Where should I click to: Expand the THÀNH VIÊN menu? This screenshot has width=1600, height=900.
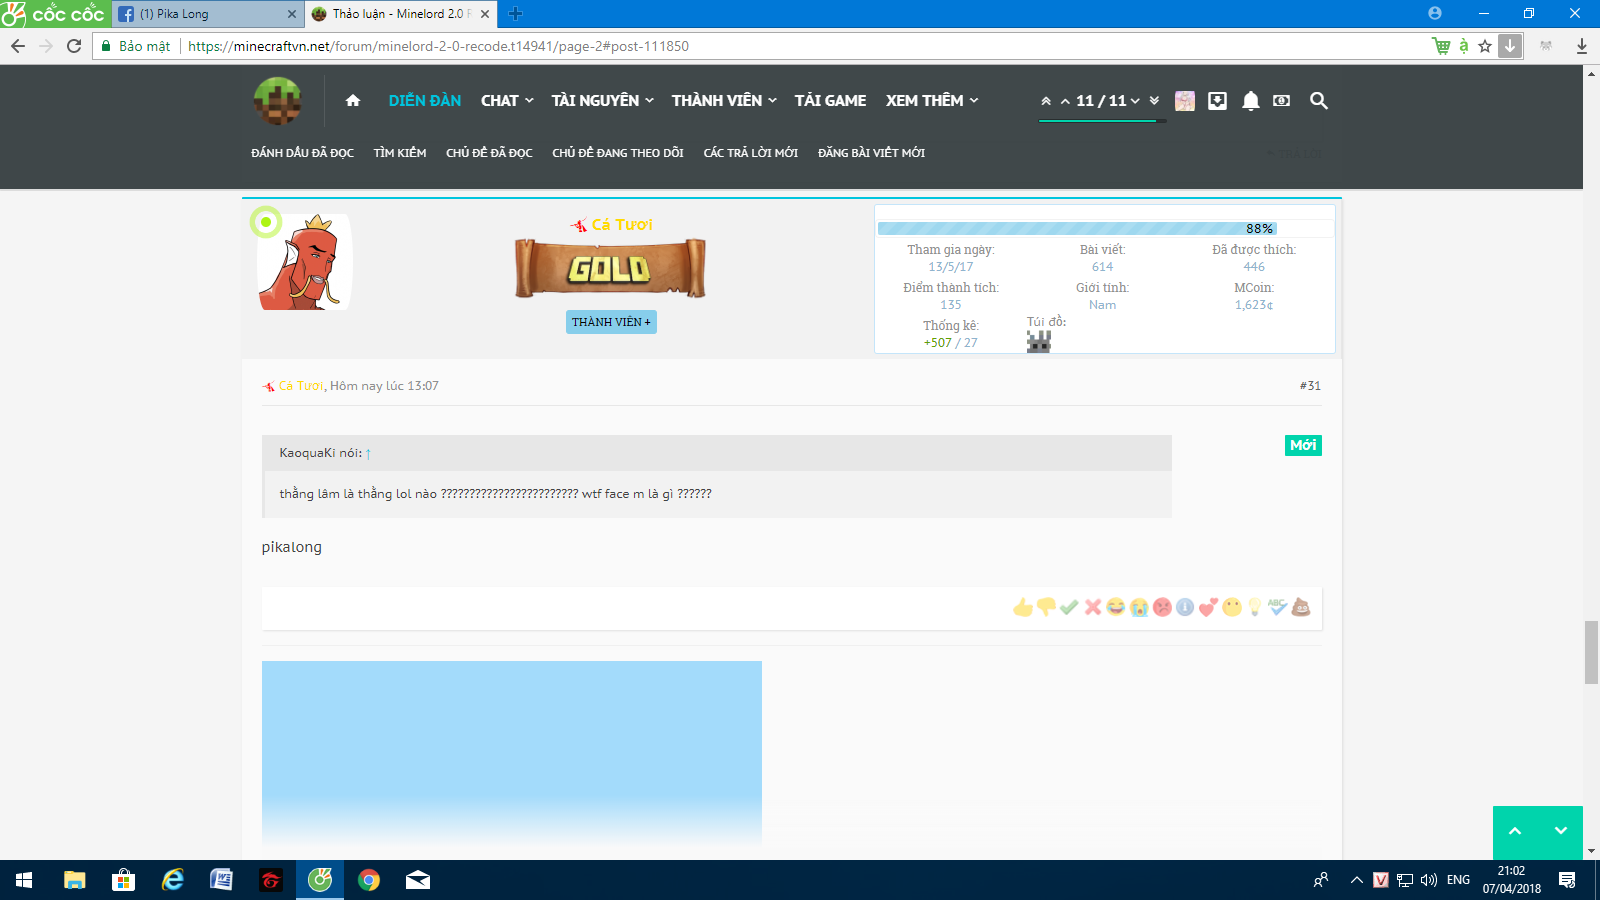pyautogui.click(x=724, y=101)
